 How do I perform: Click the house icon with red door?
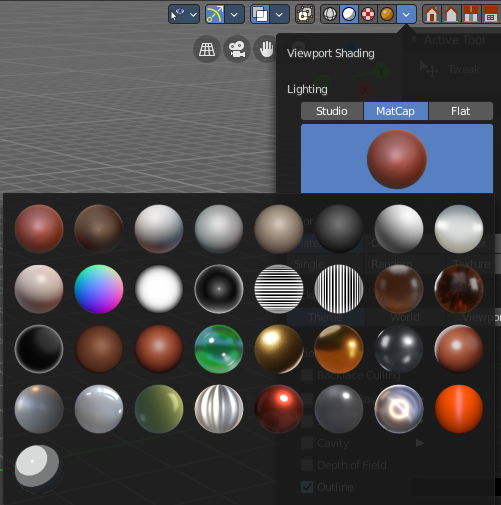[x=432, y=14]
